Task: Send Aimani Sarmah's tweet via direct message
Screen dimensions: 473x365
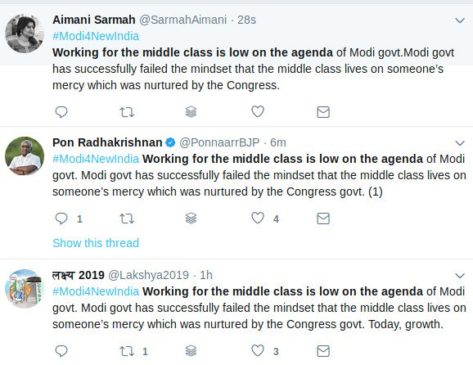Action: click(x=323, y=112)
